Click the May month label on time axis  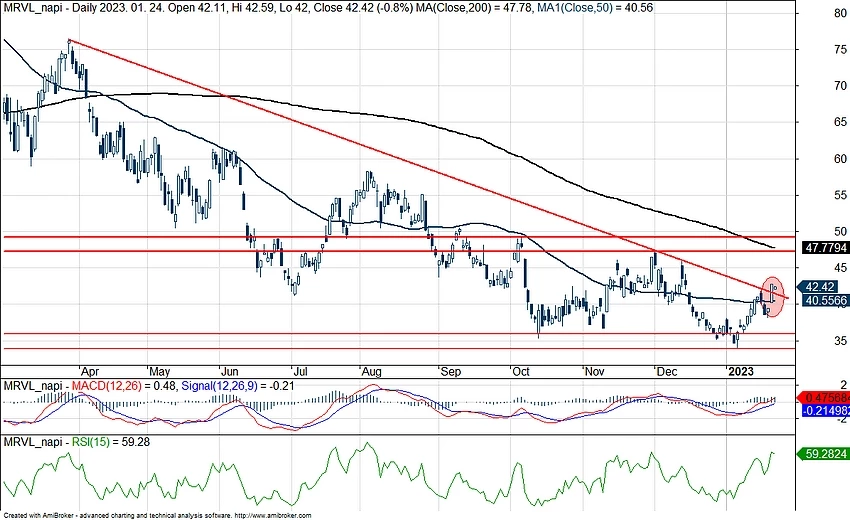159,371
